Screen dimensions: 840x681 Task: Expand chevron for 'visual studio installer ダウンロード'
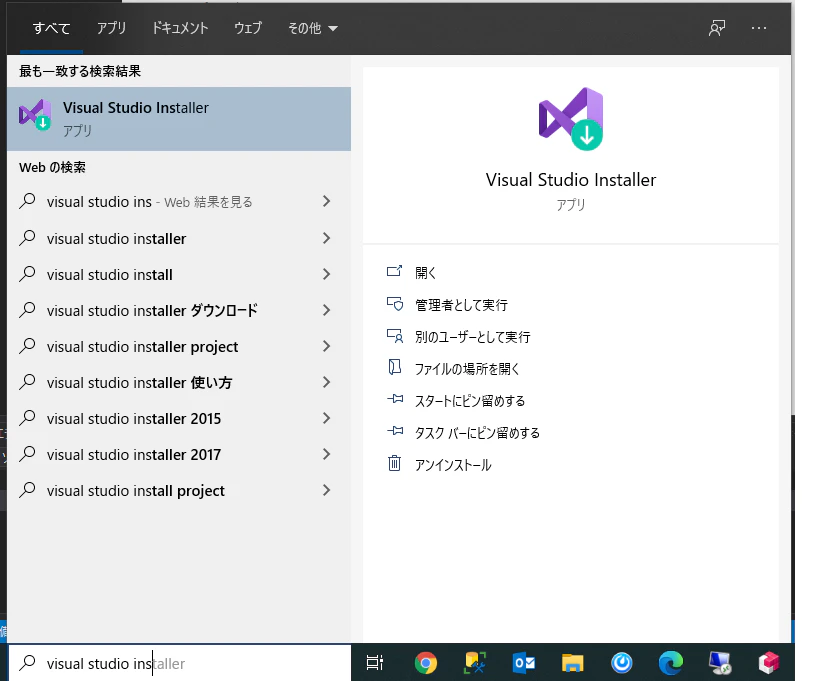326,310
